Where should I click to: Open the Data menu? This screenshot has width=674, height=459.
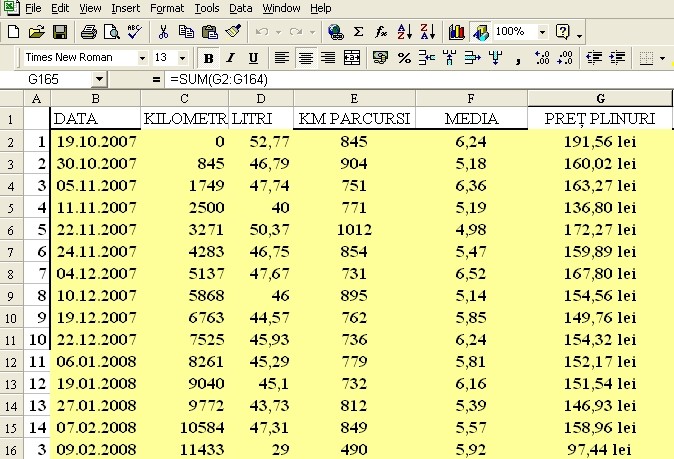[242, 8]
